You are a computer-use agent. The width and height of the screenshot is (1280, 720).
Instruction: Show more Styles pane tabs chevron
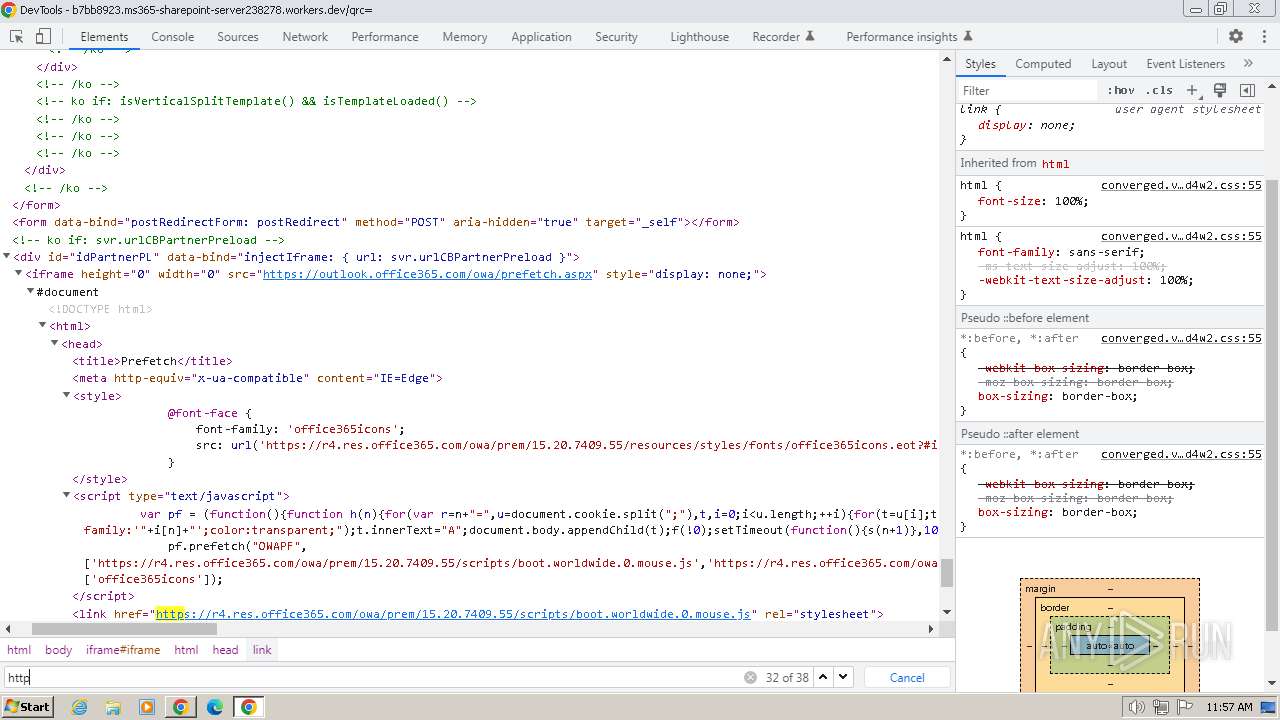pyautogui.click(x=1248, y=63)
